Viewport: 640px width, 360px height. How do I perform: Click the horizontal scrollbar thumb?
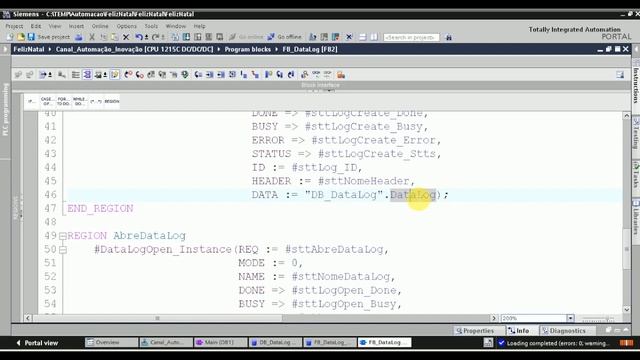pyautogui.click(x=158, y=318)
